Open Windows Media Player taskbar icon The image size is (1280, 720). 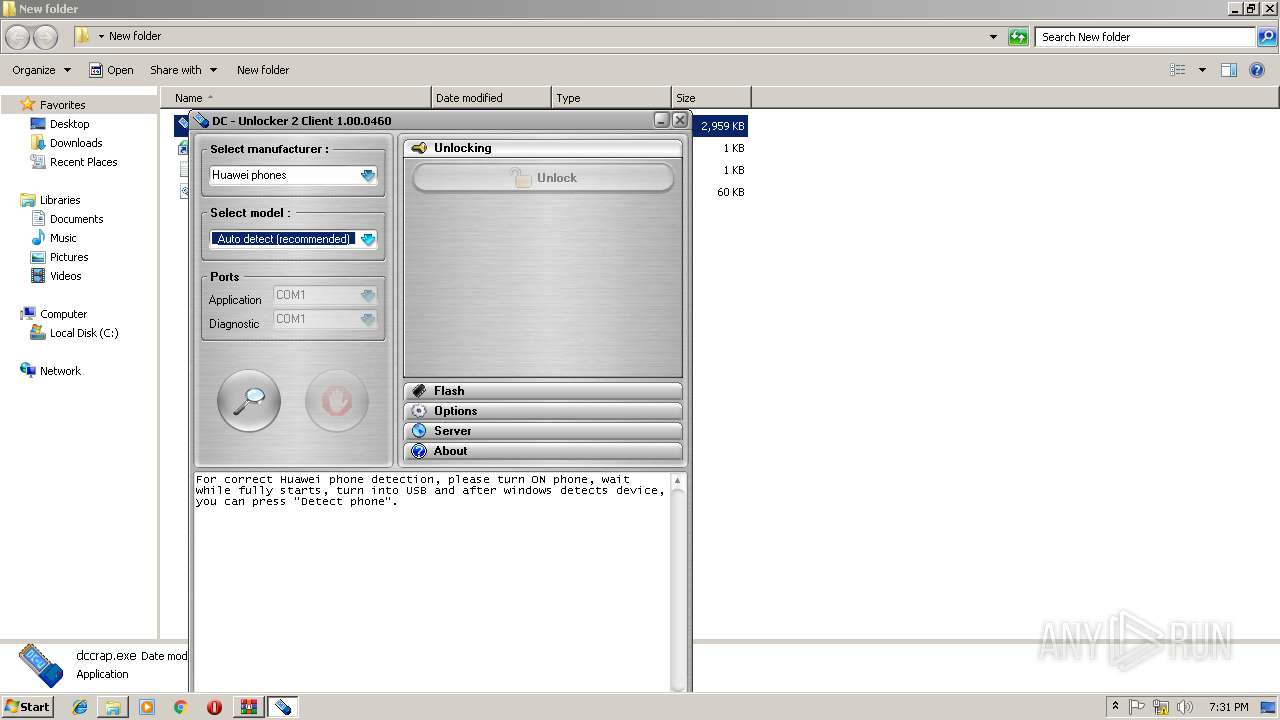[147, 707]
